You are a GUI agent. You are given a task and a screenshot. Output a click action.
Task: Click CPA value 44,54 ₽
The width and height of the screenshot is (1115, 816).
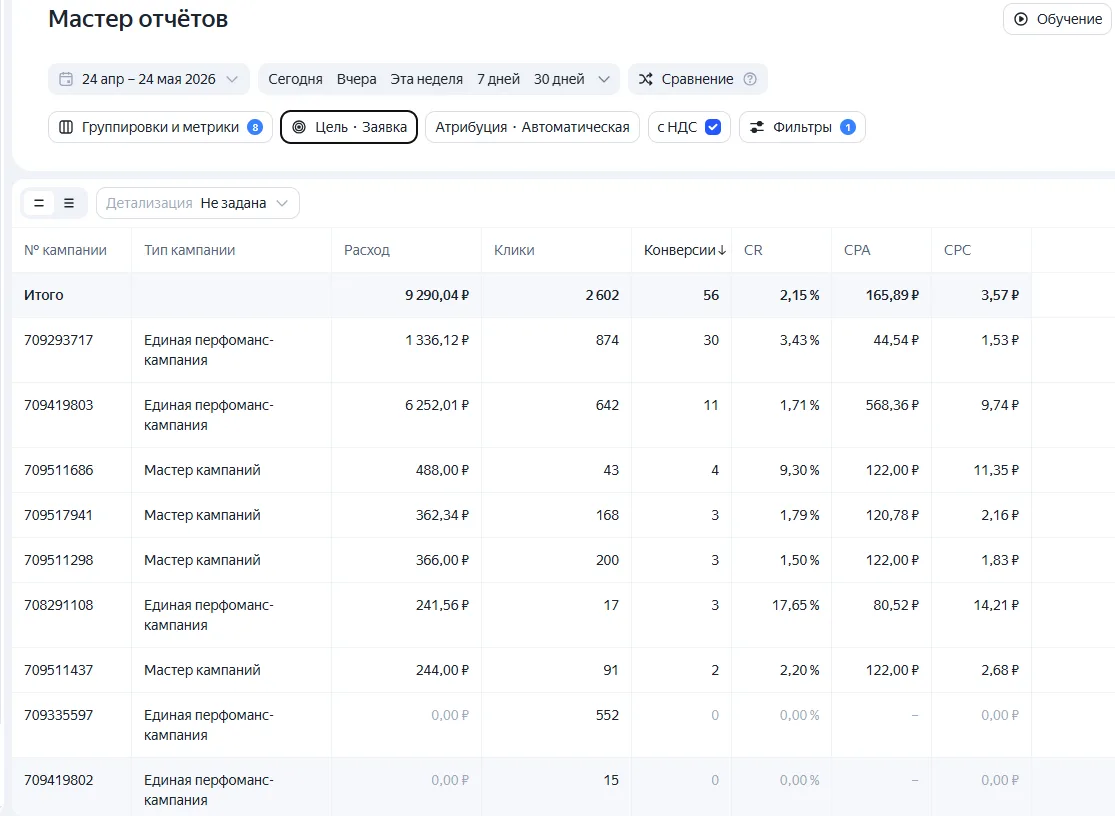click(x=896, y=340)
